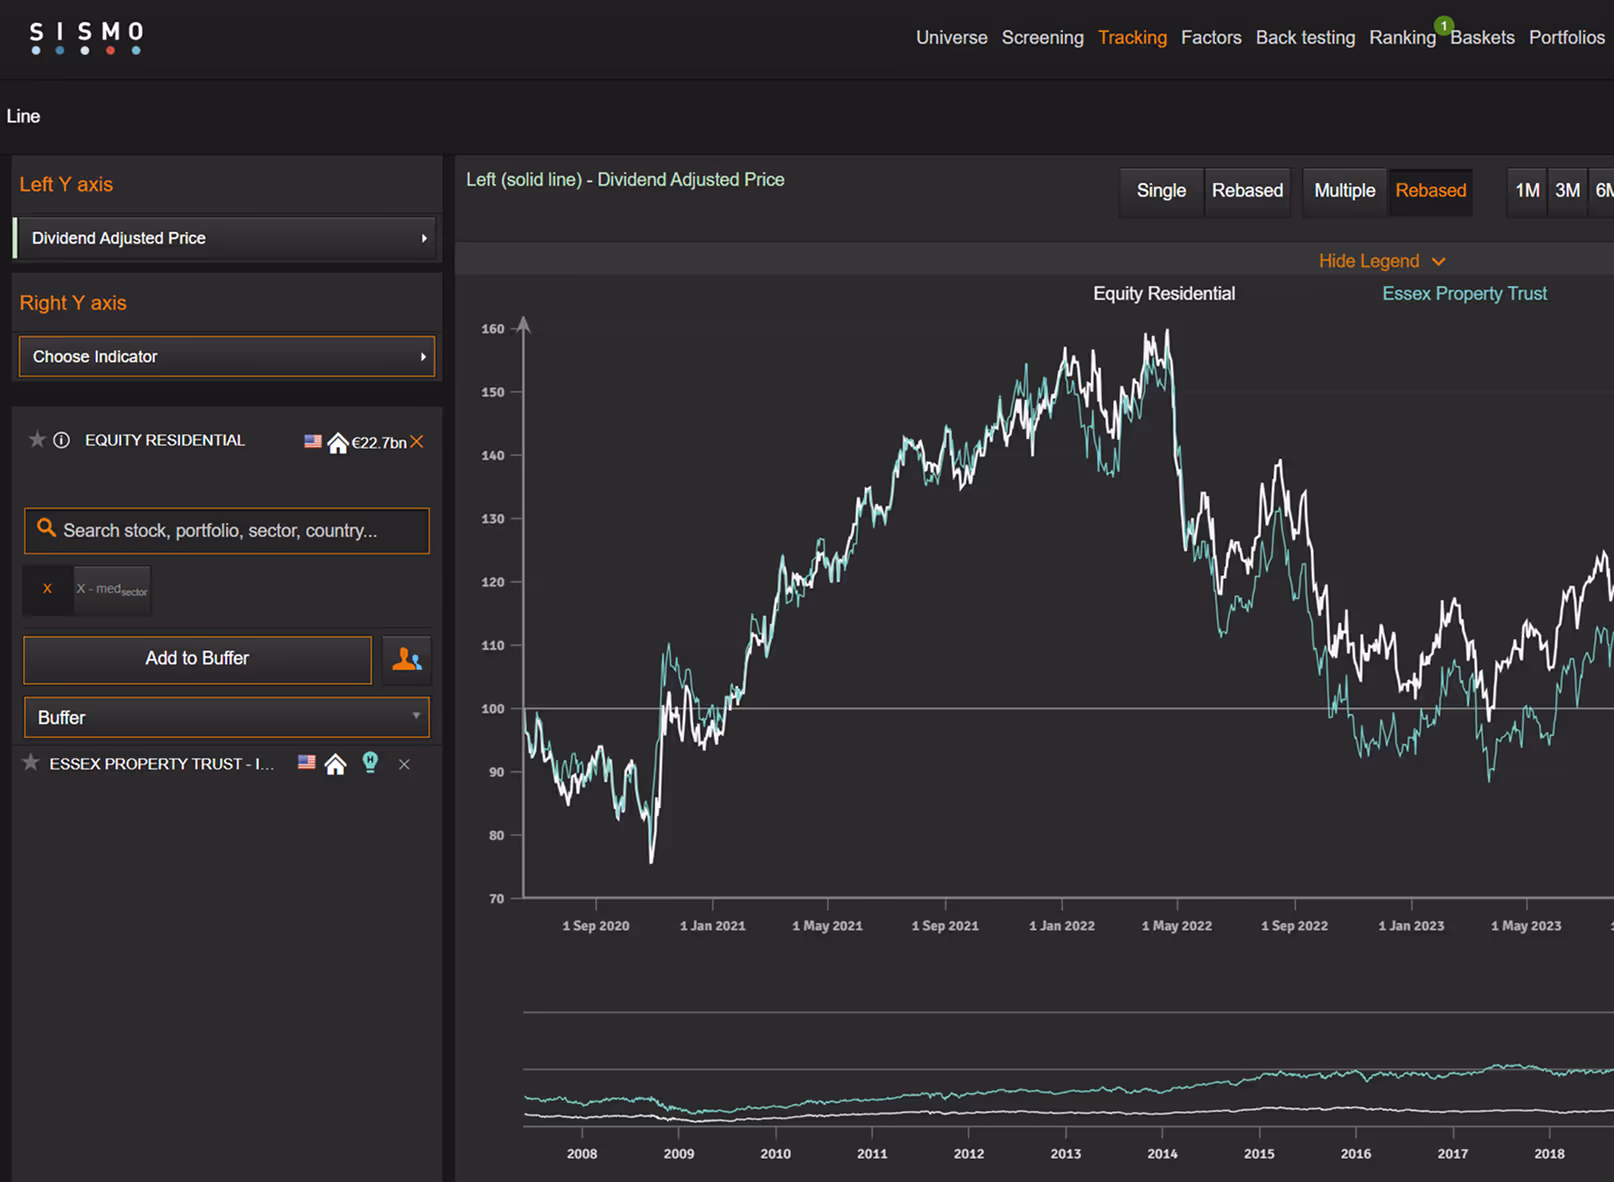
Task: Click the stock search input field
Action: tap(227, 531)
